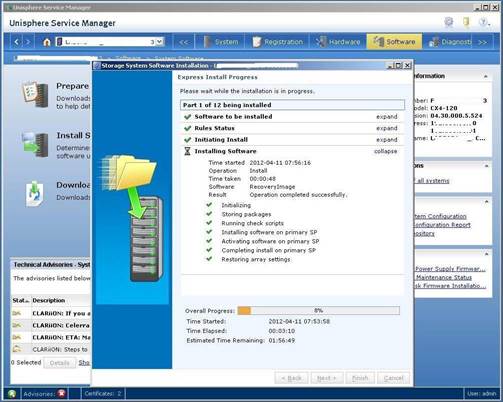Click the advisory Details button
Viewport: 503px width, 402px height.
point(59,363)
